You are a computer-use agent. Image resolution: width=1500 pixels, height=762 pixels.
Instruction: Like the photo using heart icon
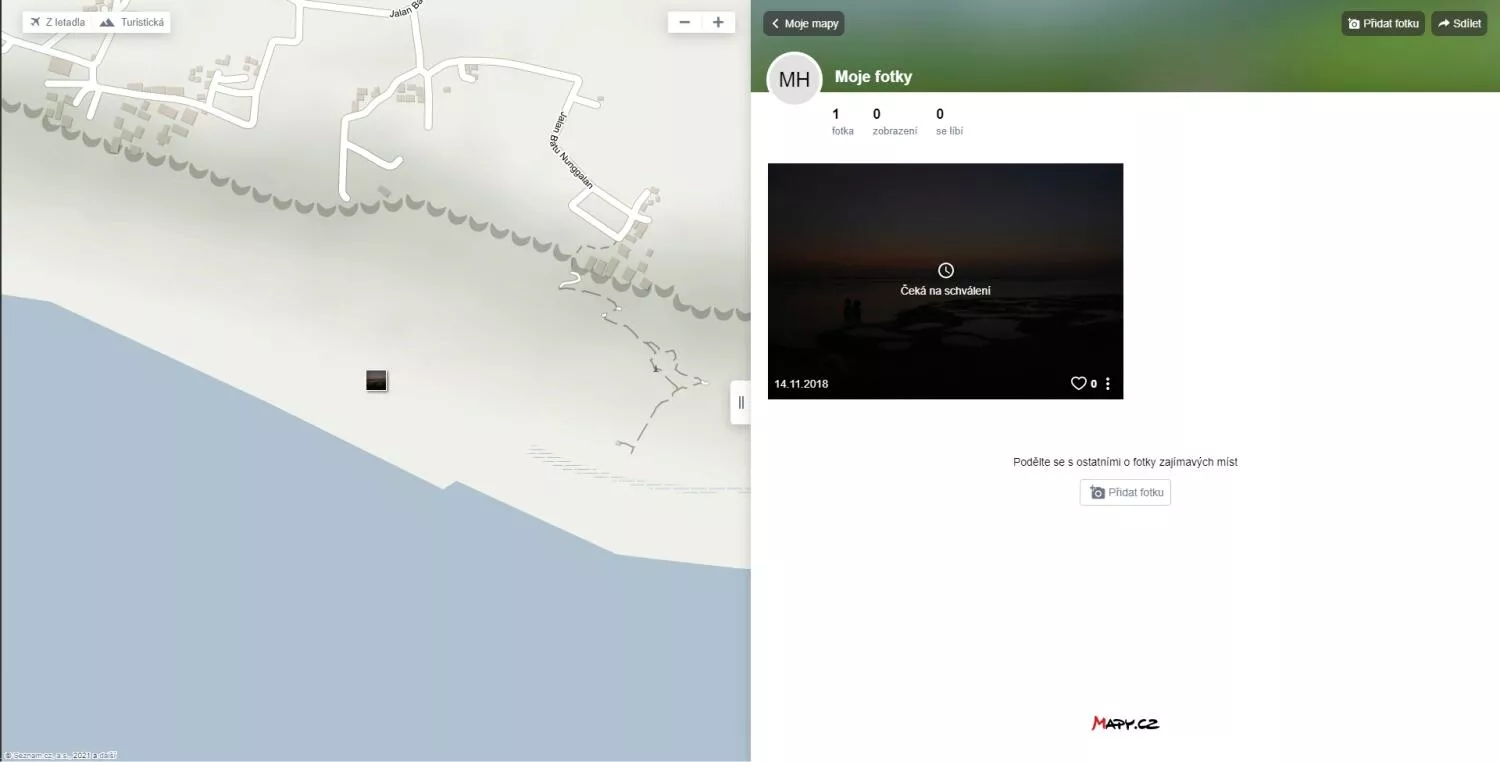pyautogui.click(x=1078, y=383)
